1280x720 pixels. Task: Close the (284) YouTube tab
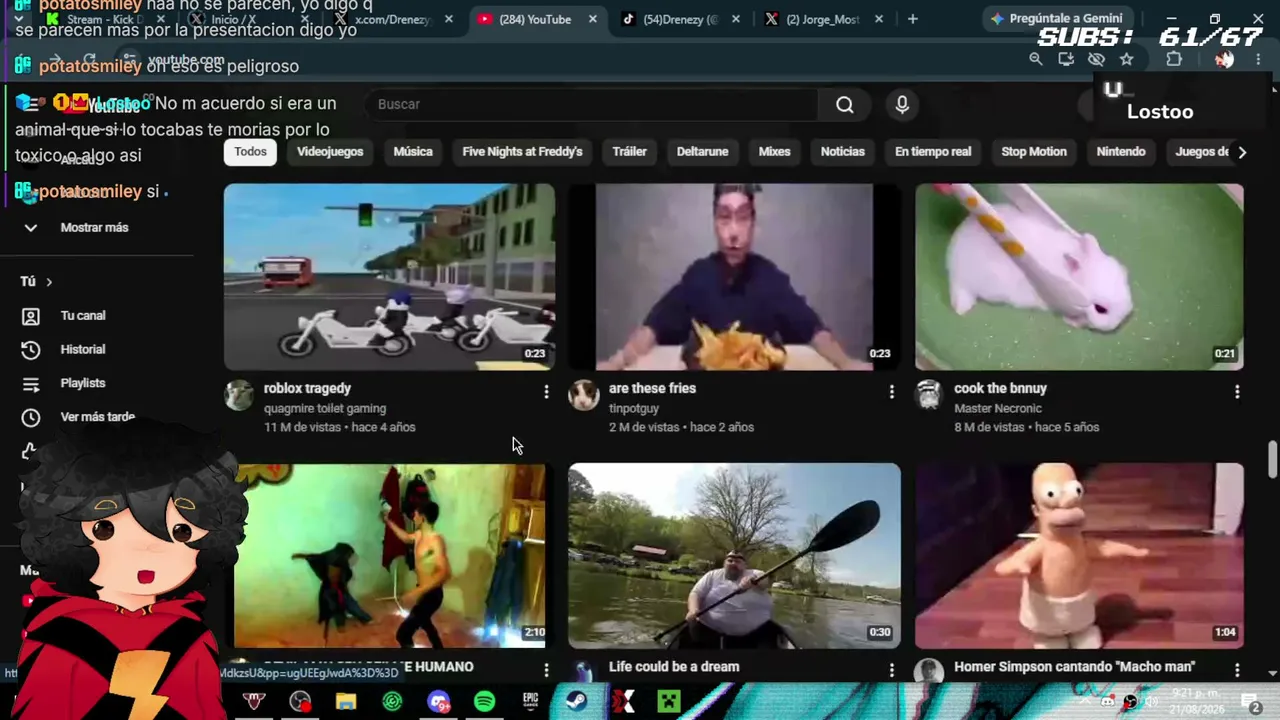click(593, 19)
